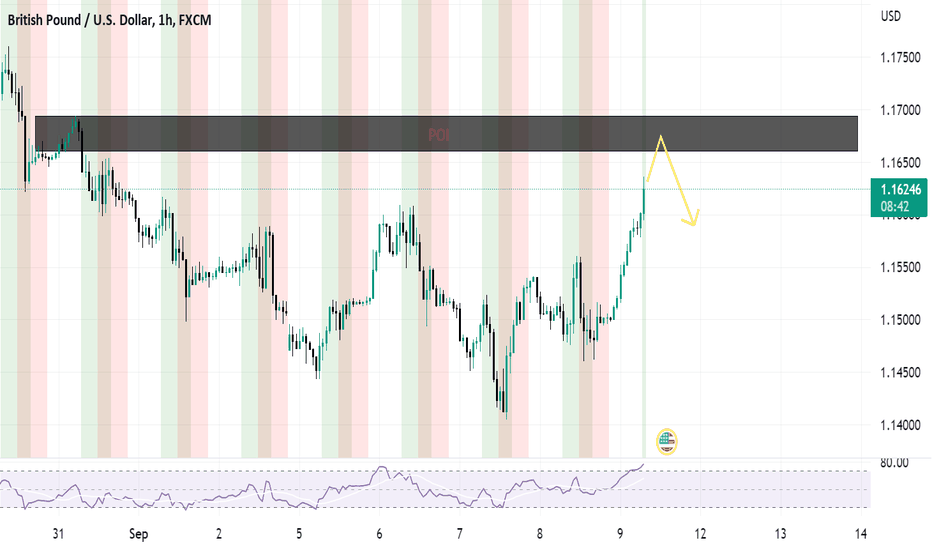This screenshot has height=550, width=932.
Task: Click the POI zone label
Action: 439,135
